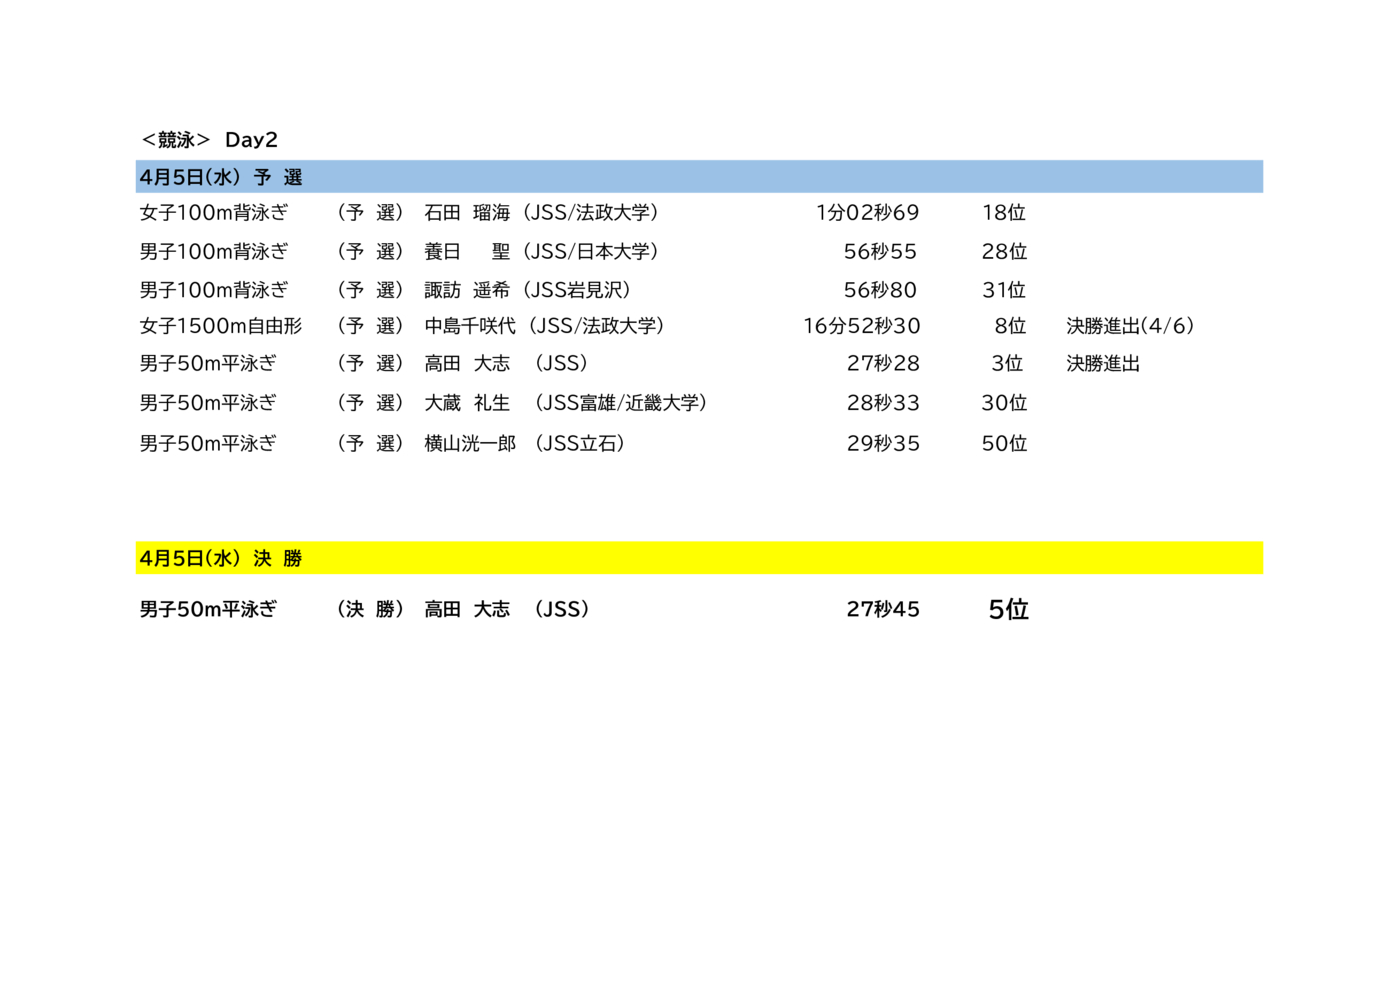Select the time '29秒35'
The image size is (1400, 990).
[883, 443]
